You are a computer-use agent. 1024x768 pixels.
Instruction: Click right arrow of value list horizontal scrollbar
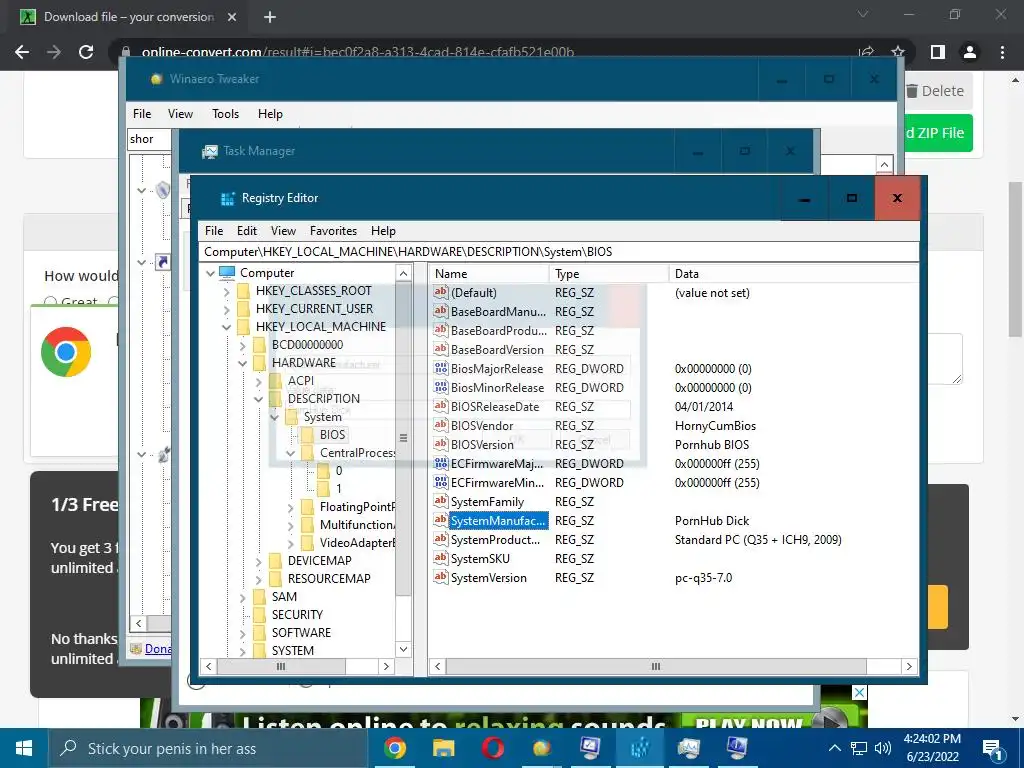[x=909, y=666]
